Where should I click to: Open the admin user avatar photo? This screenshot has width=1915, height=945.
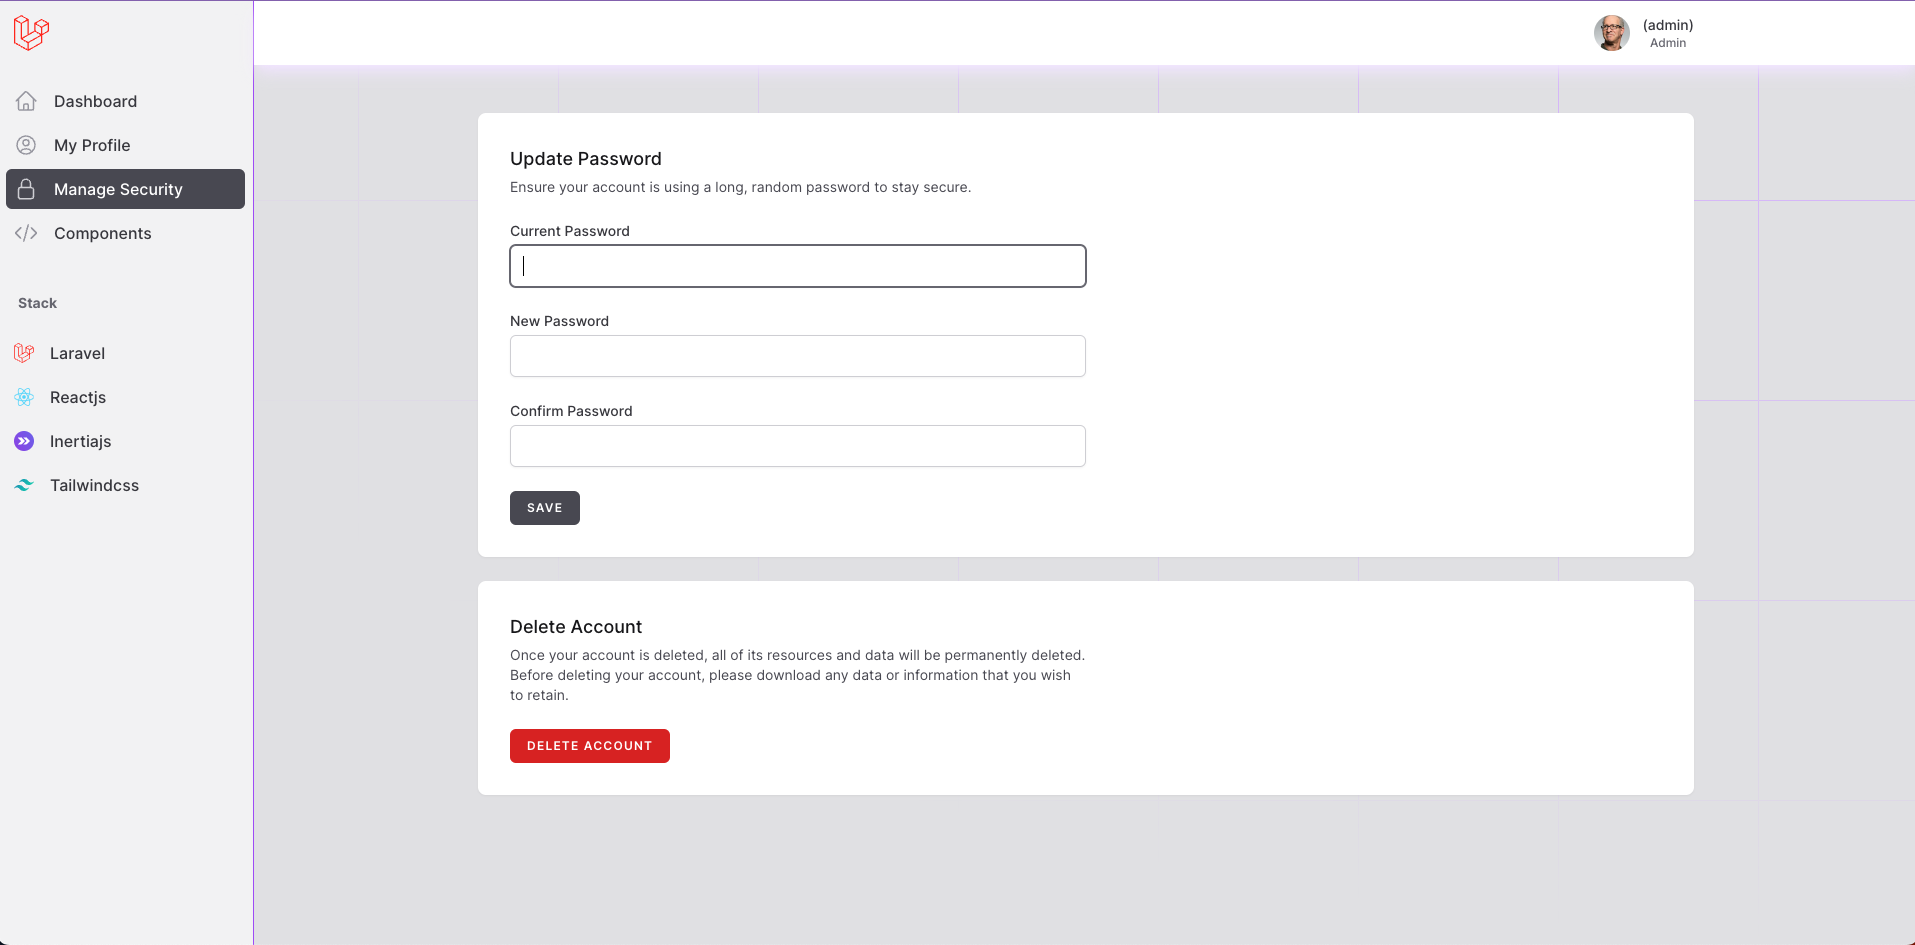[1611, 33]
